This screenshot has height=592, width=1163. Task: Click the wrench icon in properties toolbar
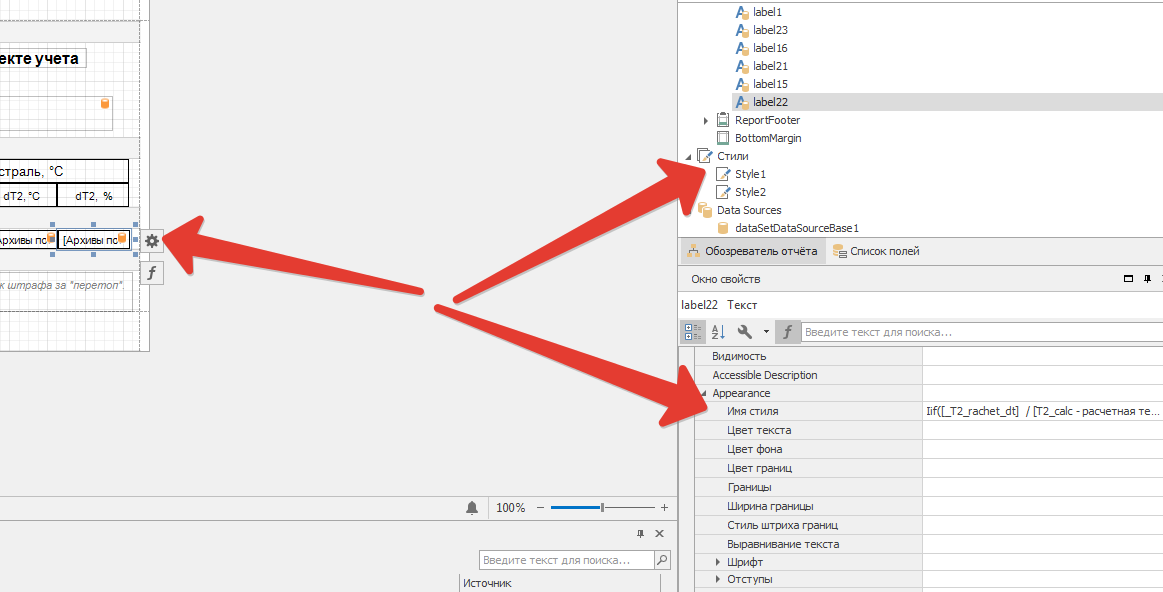[745, 332]
